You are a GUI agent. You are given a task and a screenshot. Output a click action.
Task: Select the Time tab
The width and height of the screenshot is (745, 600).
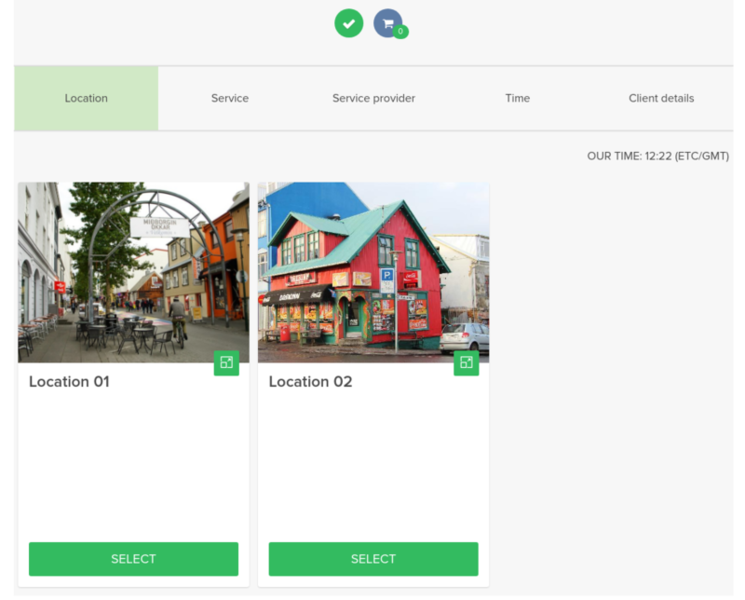pos(517,98)
